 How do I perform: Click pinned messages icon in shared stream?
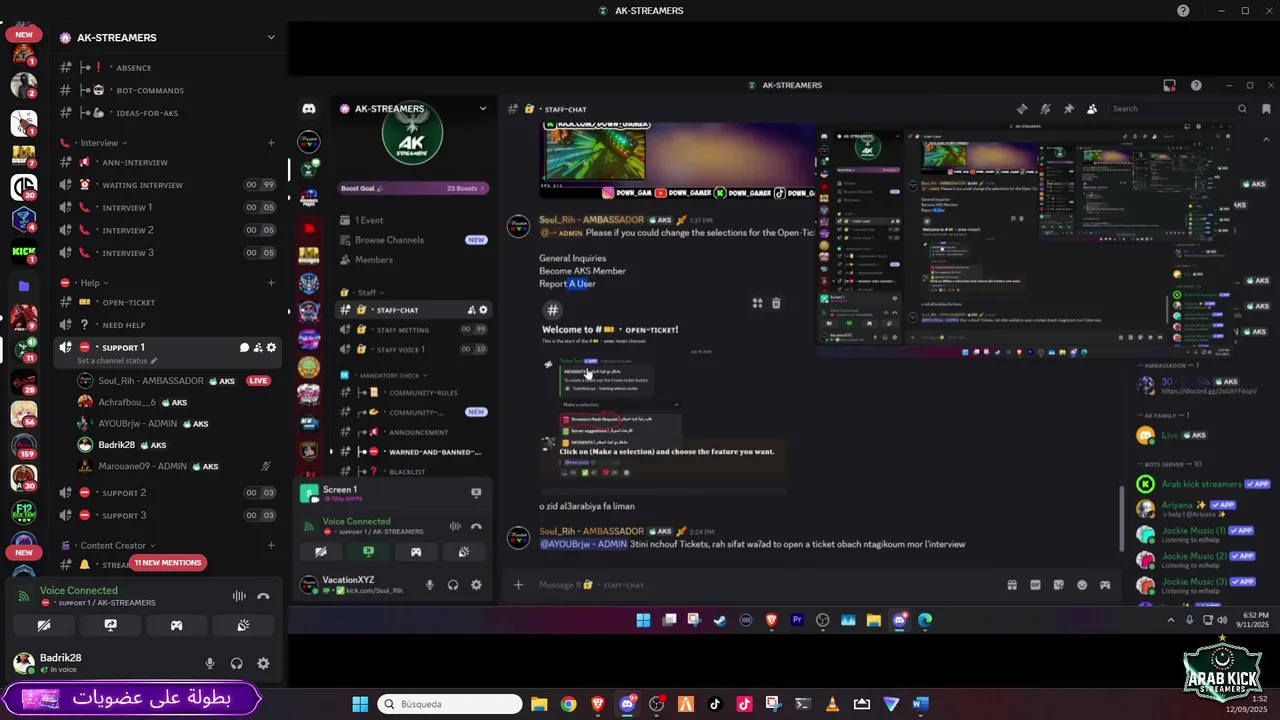(x=1069, y=109)
